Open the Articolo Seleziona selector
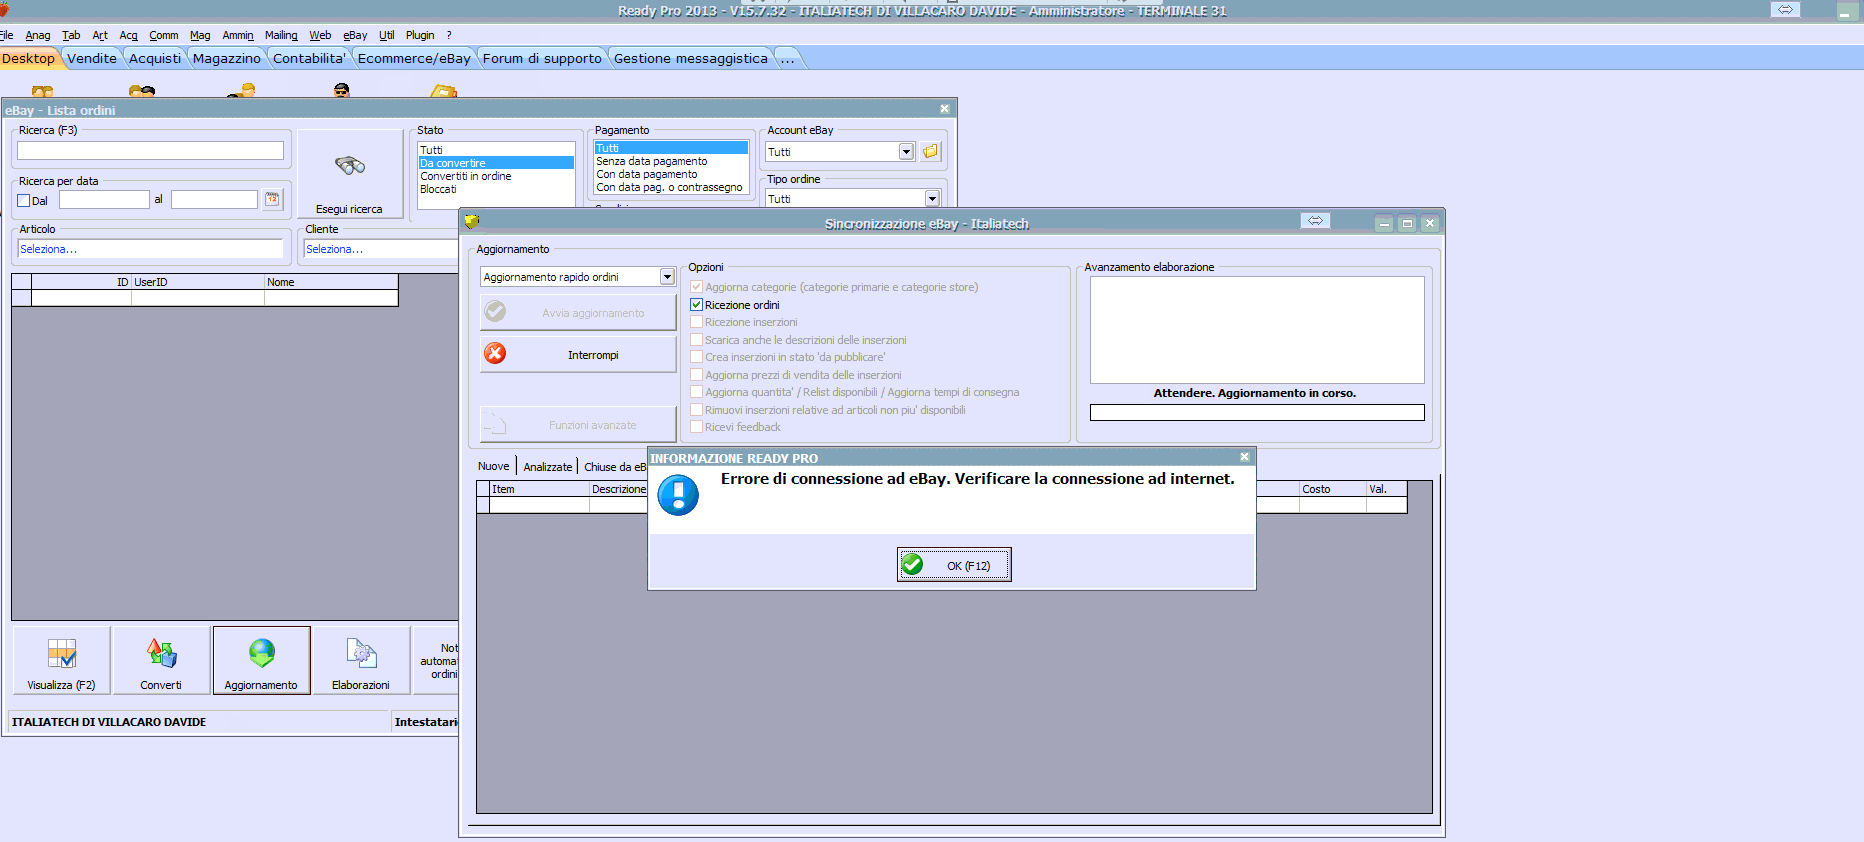1864x842 pixels. tap(151, 249)
